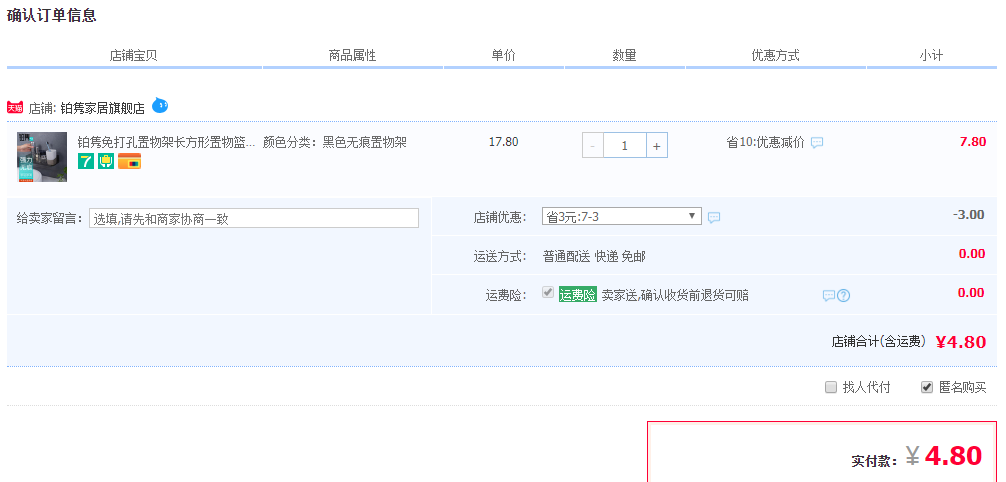The image size is (1006, 482).
Task: Uncheck the 匿名购买 checkbox
Action: click(x=926, y=387)
